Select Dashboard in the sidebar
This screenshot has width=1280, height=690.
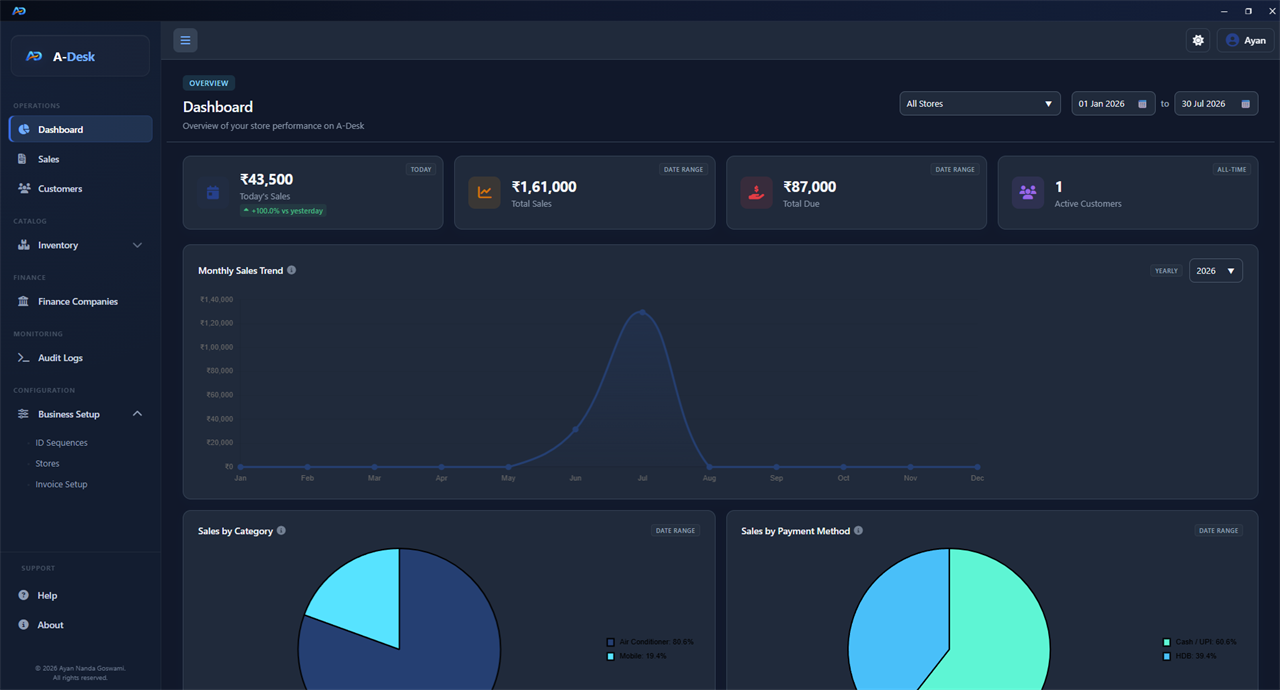click(x=80, y=129)
